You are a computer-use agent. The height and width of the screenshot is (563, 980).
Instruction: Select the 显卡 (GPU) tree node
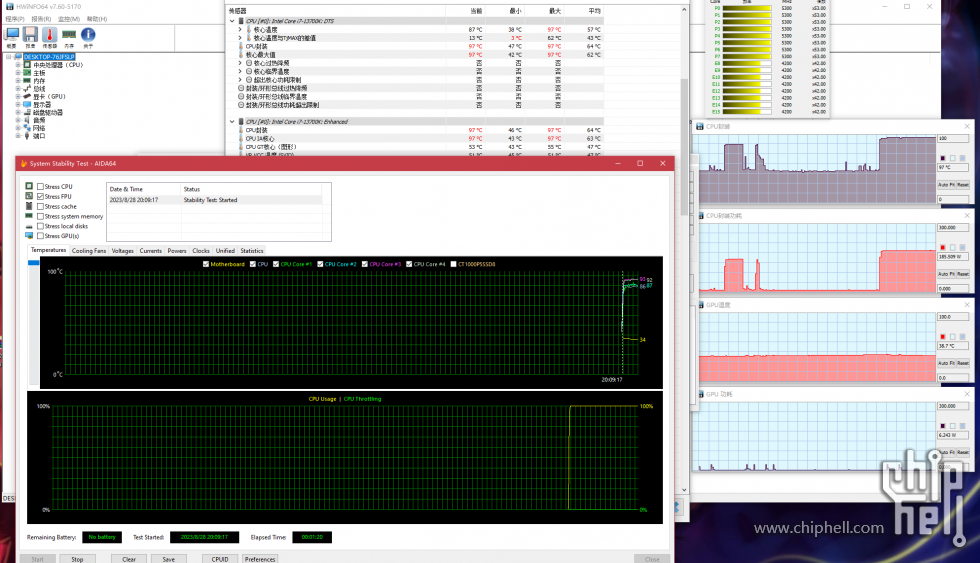coord(49,97)
